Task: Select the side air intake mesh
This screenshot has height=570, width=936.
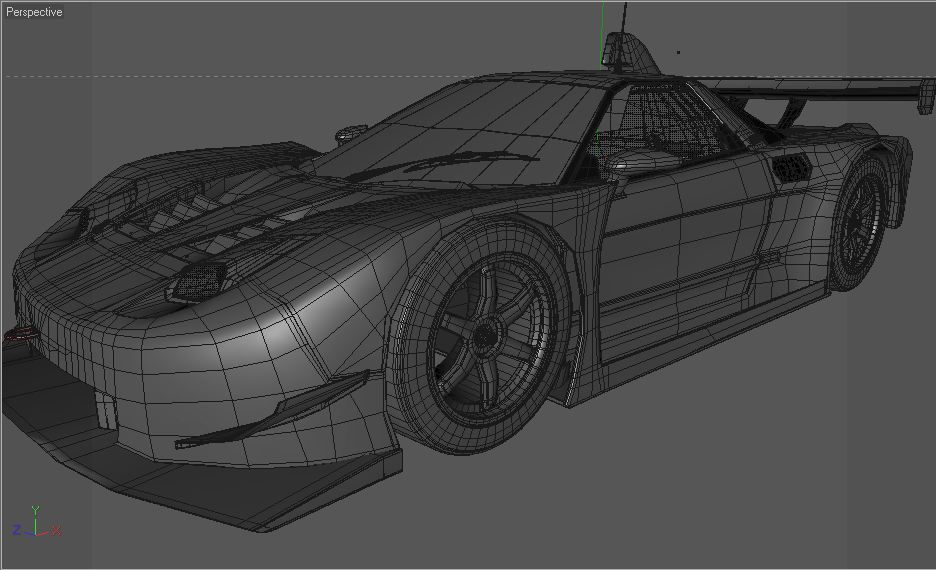Action: pyautogui.click(x=791, y=168)
